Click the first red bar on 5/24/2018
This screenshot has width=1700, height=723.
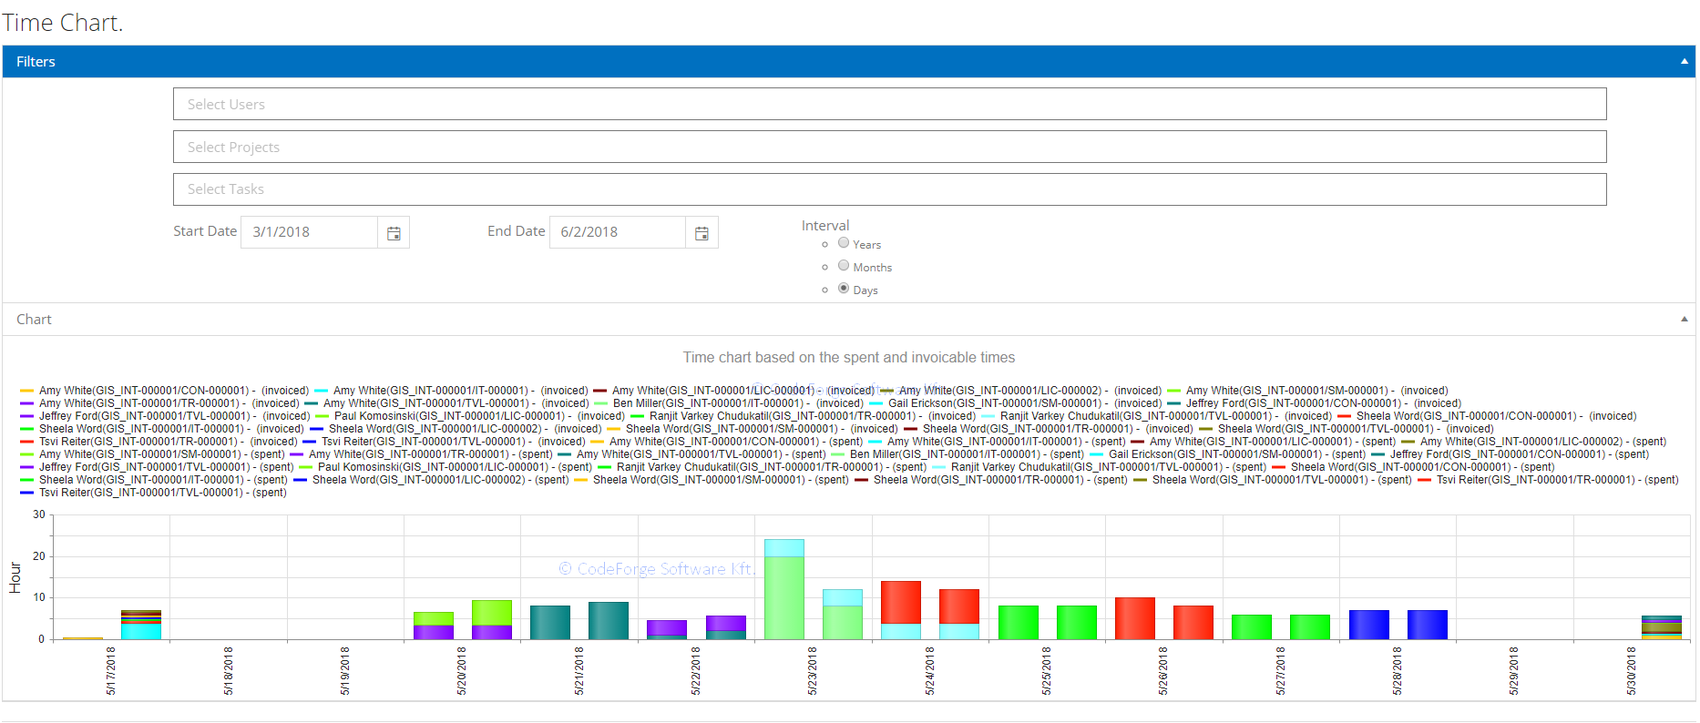click(x=900, y=602)
